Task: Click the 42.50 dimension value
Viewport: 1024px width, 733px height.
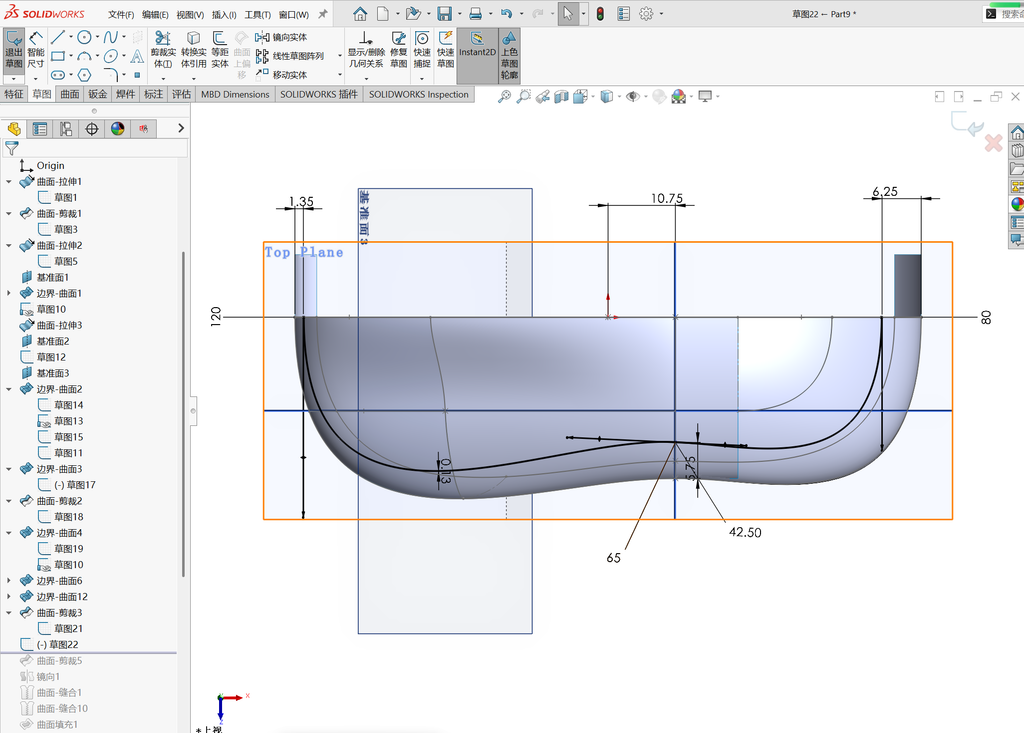Action: coord(745,532)
